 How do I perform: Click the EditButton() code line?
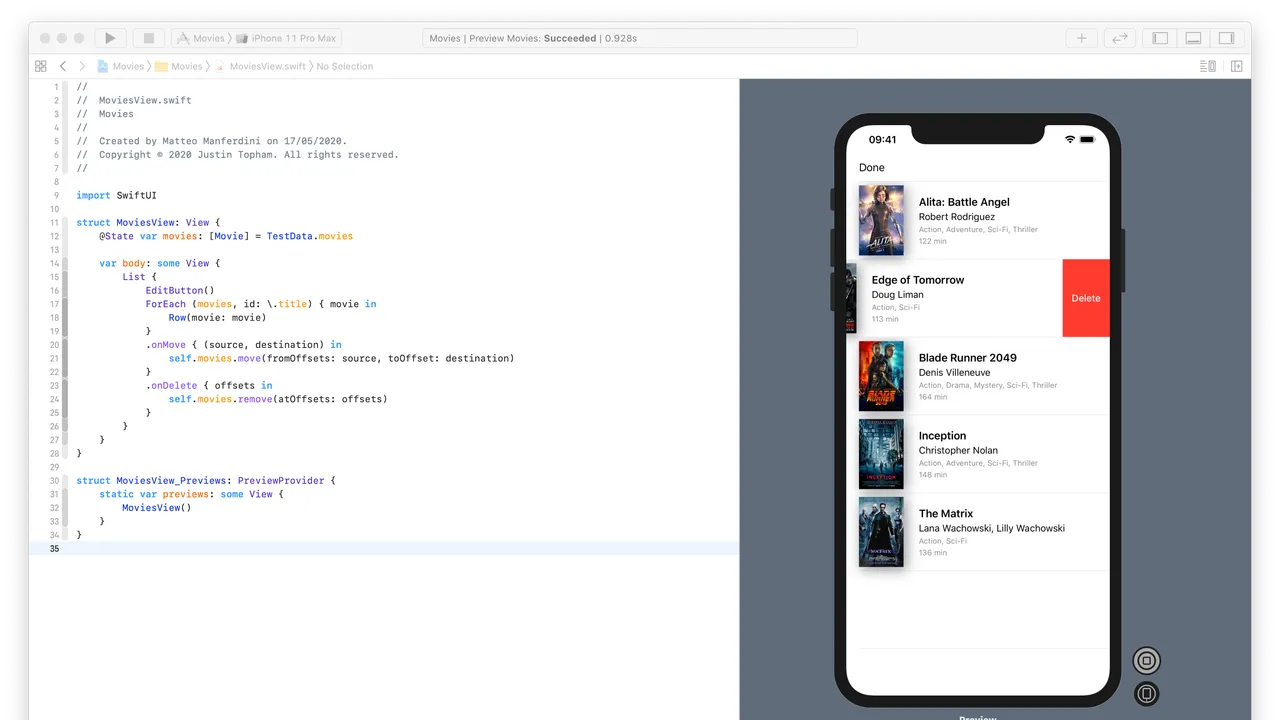point(180,290)
